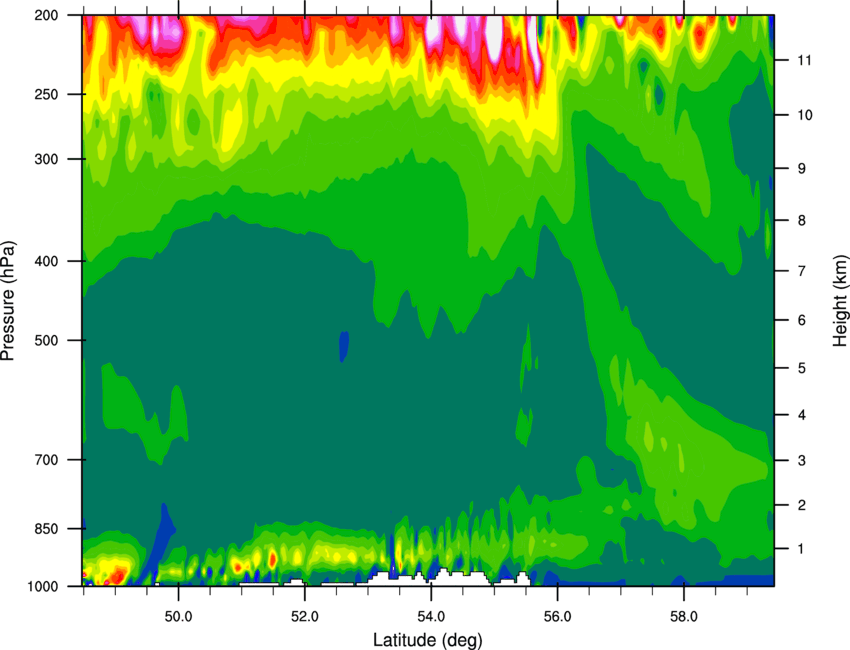850x650 pixels.
Task: Select the 700 pressure tick label
Action: coord(46,459)
